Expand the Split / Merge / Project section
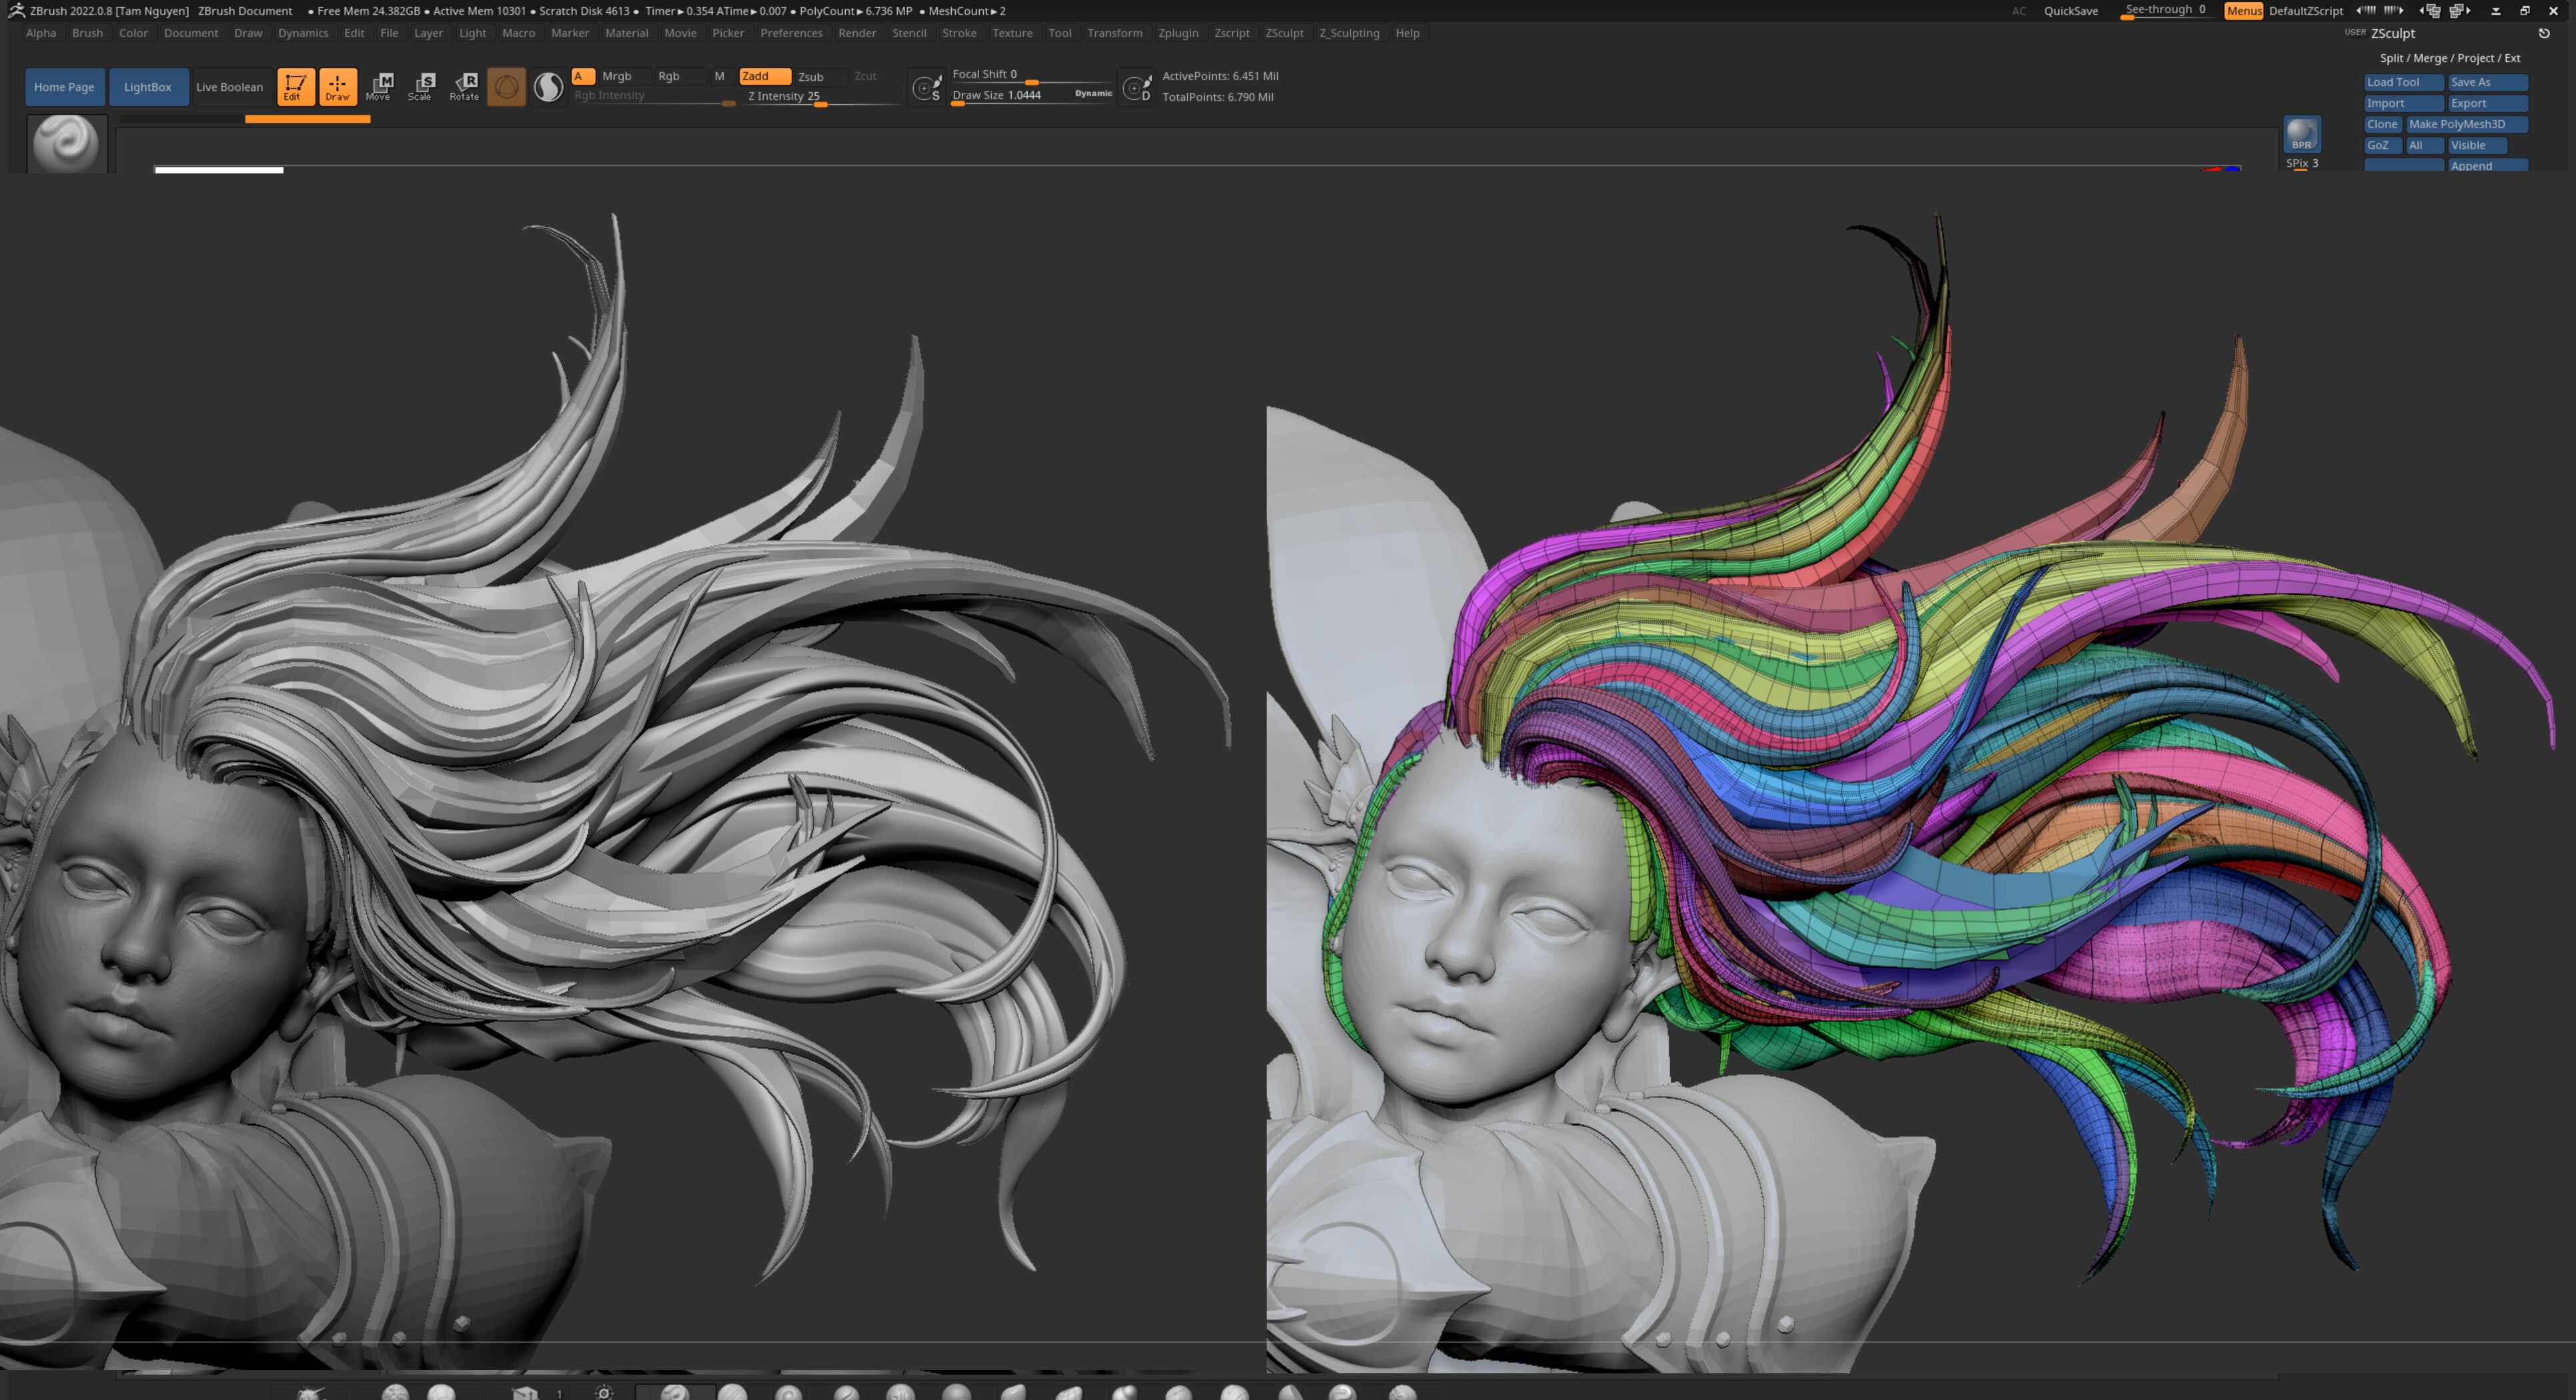Screen dimensions: 2576x1400 [x=2449, y=58]
